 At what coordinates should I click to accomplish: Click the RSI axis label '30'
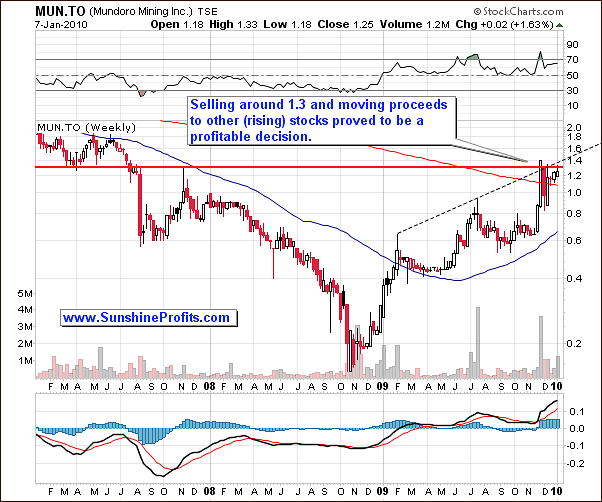[572, 91]
